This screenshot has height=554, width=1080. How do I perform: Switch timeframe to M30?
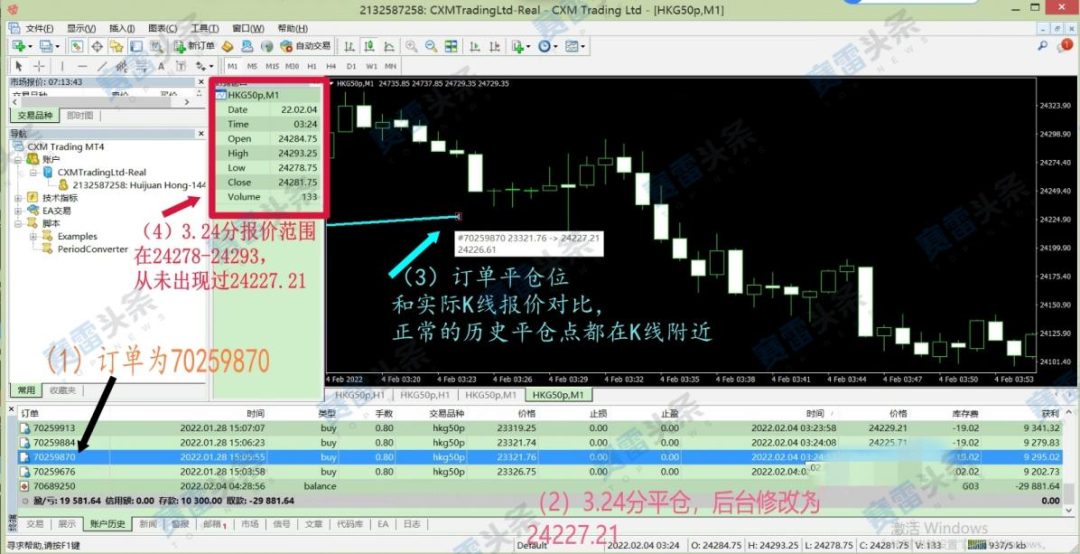[x=292, y=66]
